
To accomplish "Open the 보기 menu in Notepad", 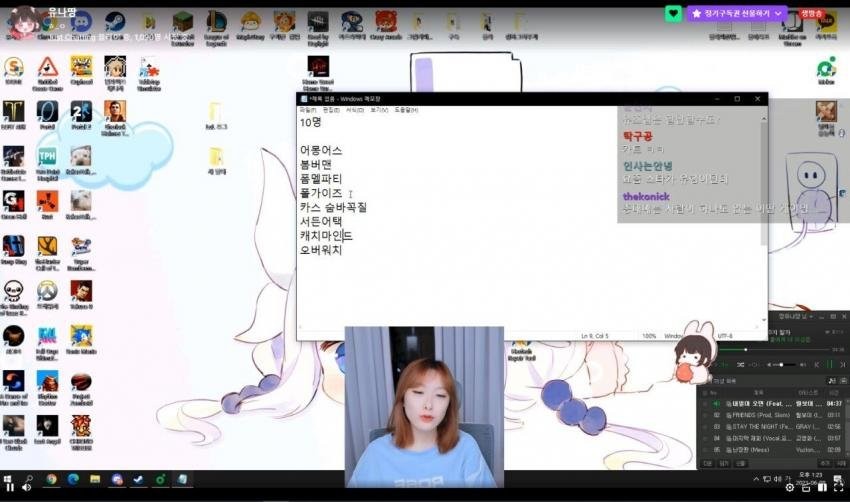I will (379, 110).
